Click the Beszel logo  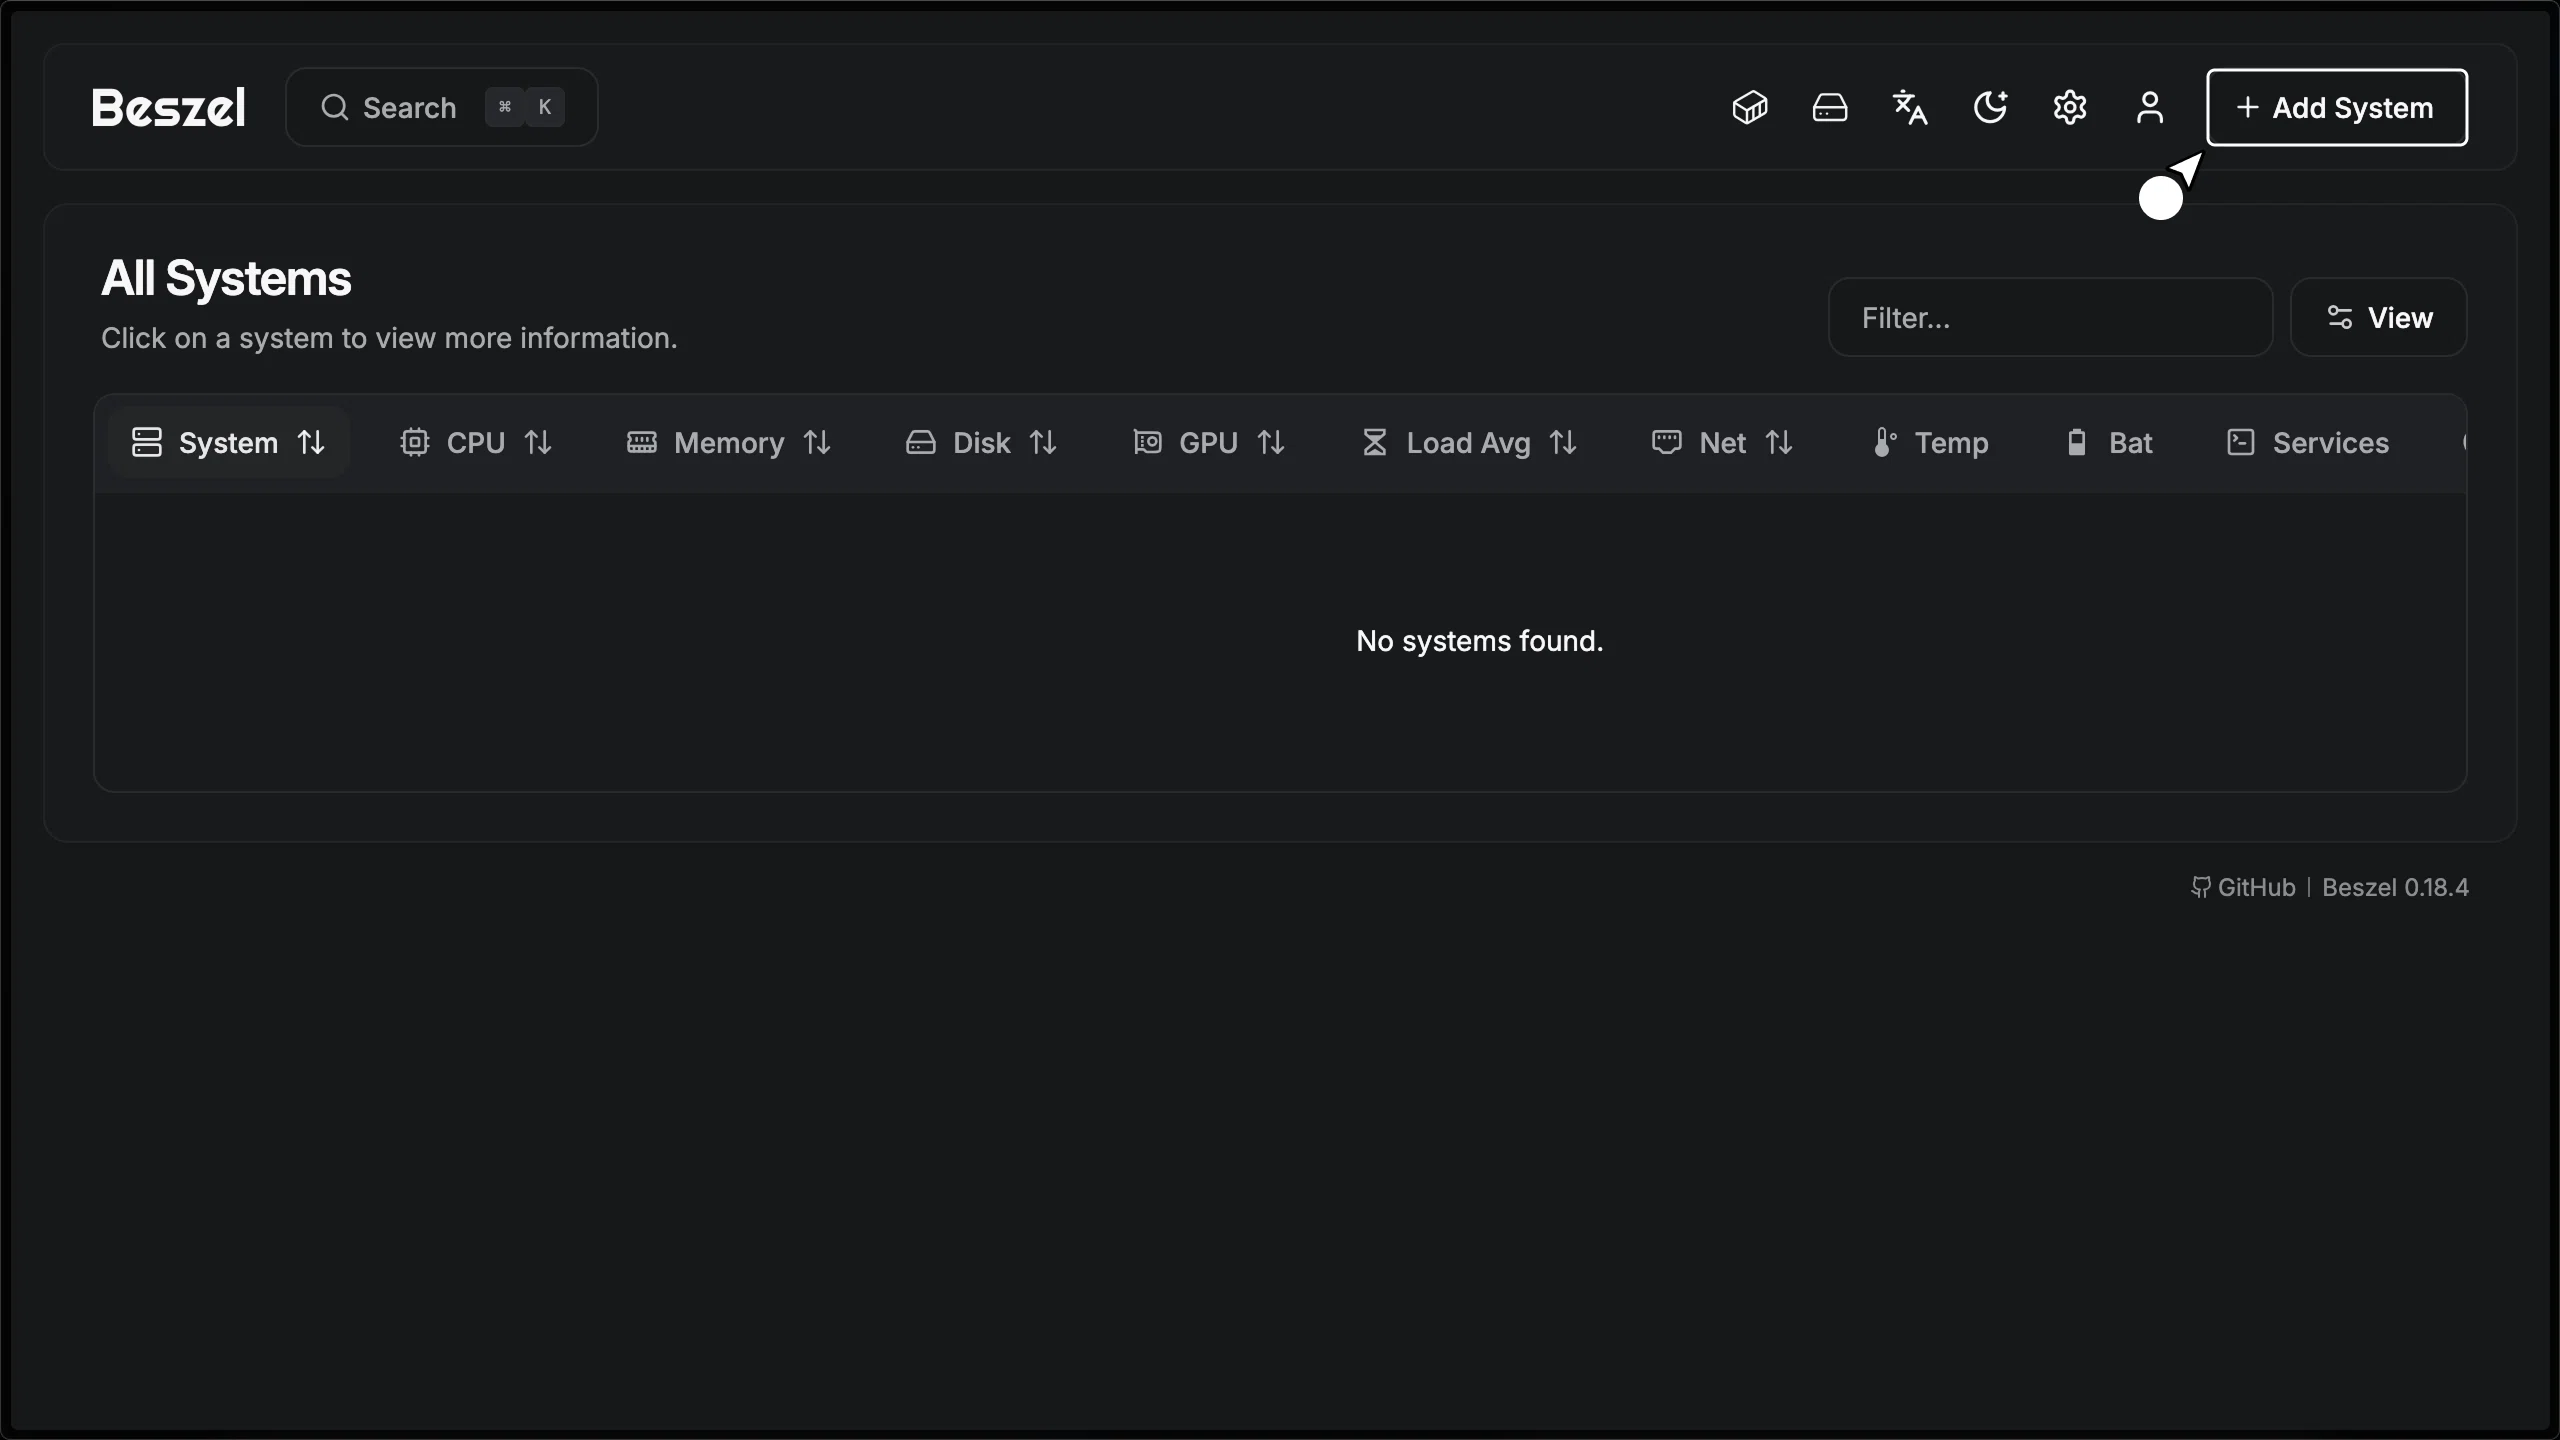tap(168, 107)
